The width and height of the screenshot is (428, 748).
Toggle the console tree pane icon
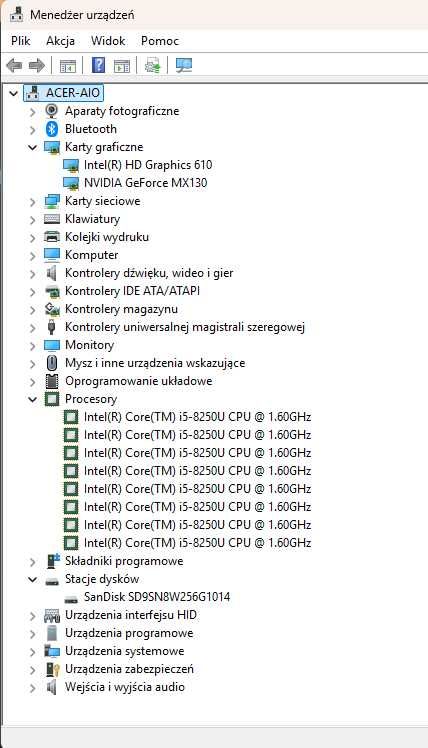coord(68,66)
